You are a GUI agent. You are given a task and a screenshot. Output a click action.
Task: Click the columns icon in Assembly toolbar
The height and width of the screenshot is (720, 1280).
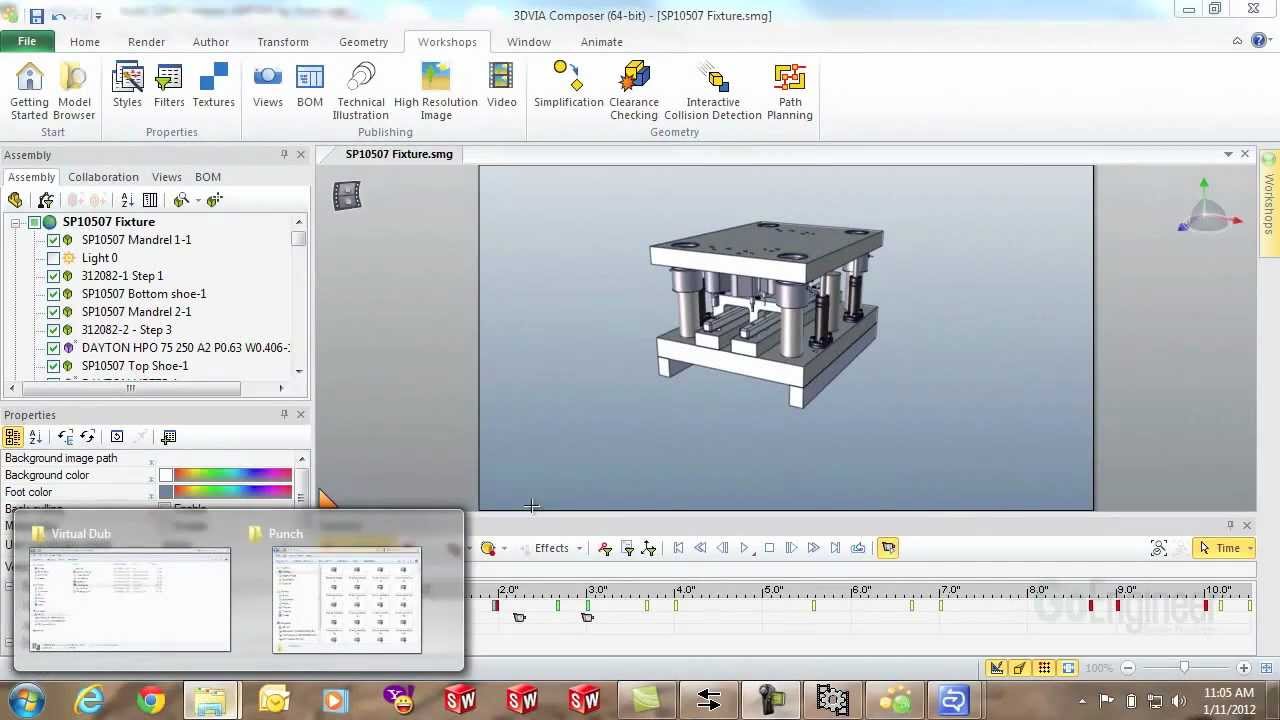click(x=150, y=200)
